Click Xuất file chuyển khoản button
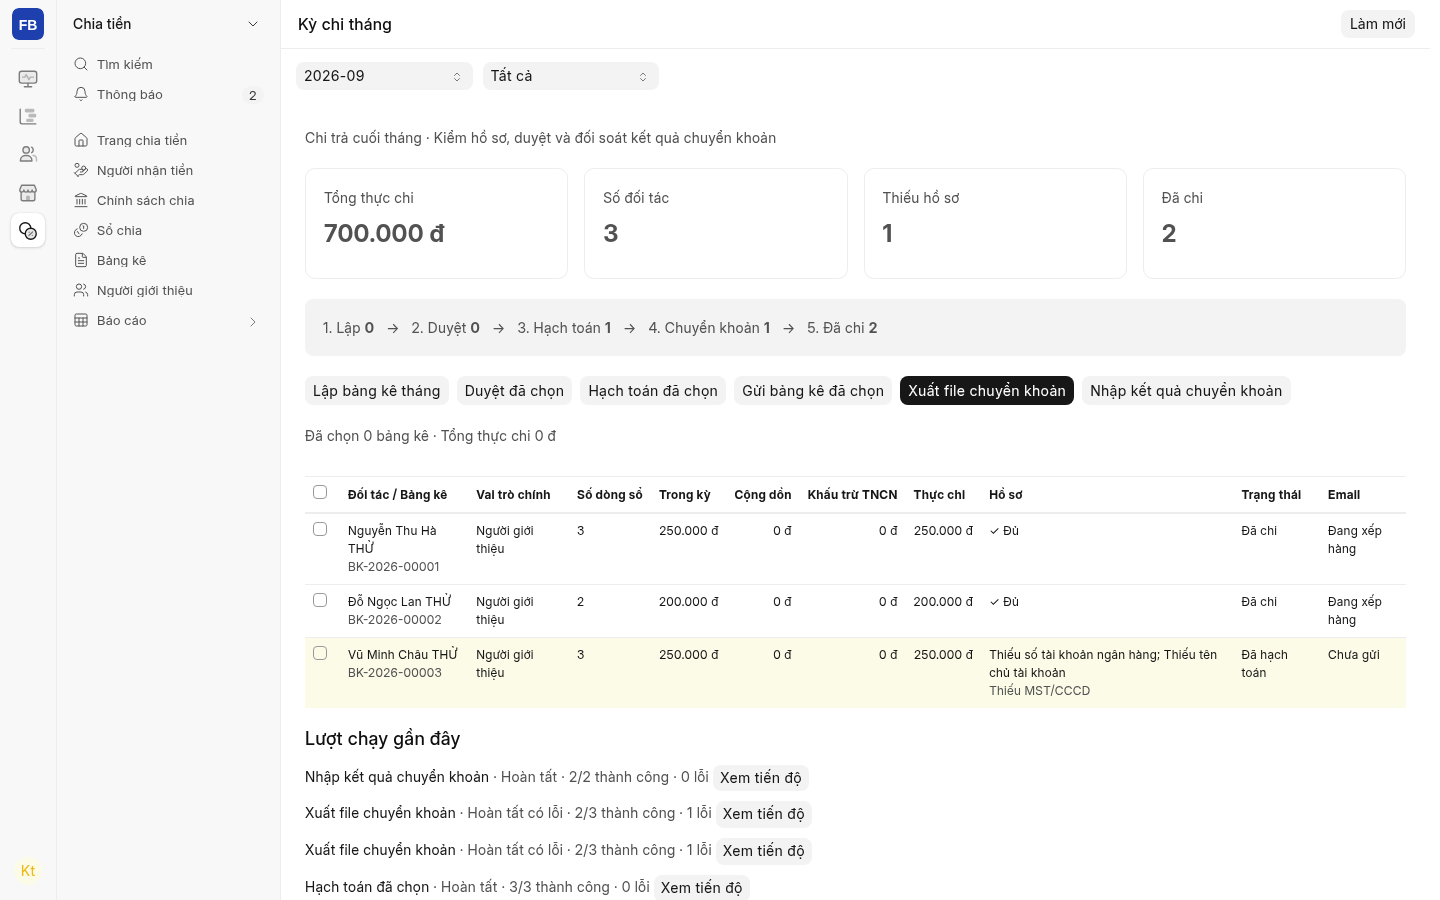 click(987, 391)
